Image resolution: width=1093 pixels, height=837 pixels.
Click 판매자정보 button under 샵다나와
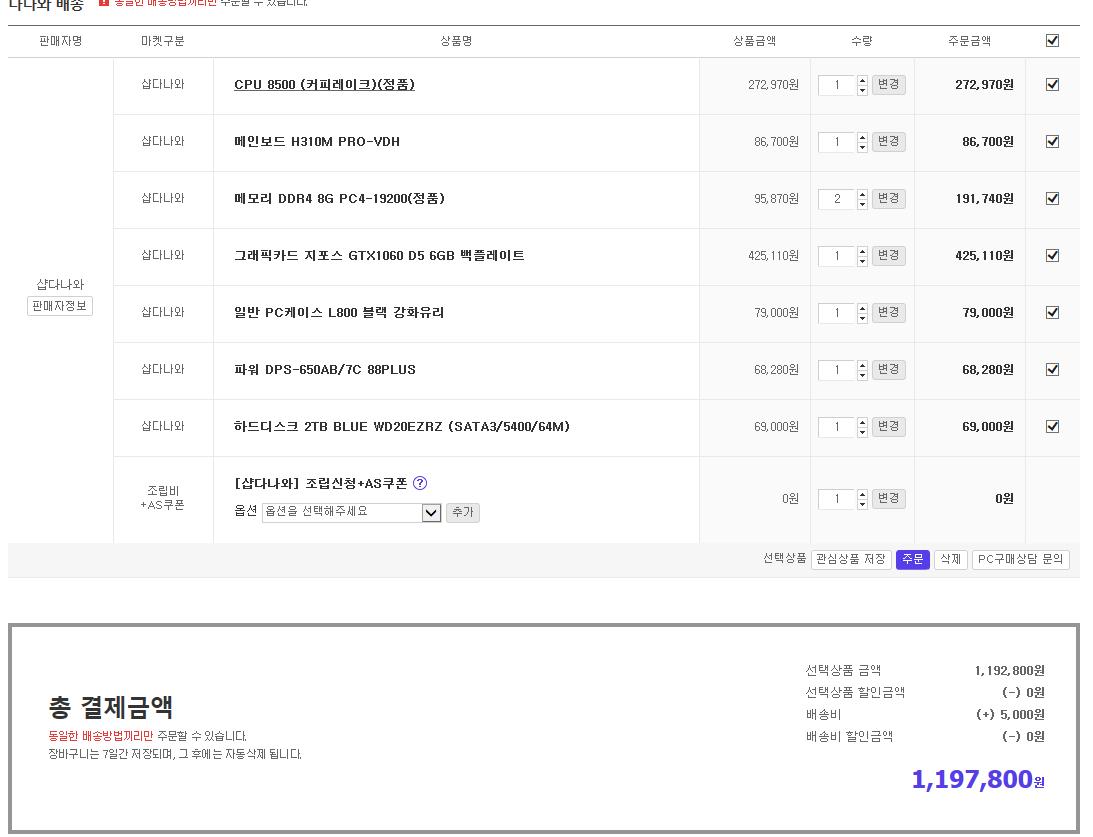coord(60,307)
